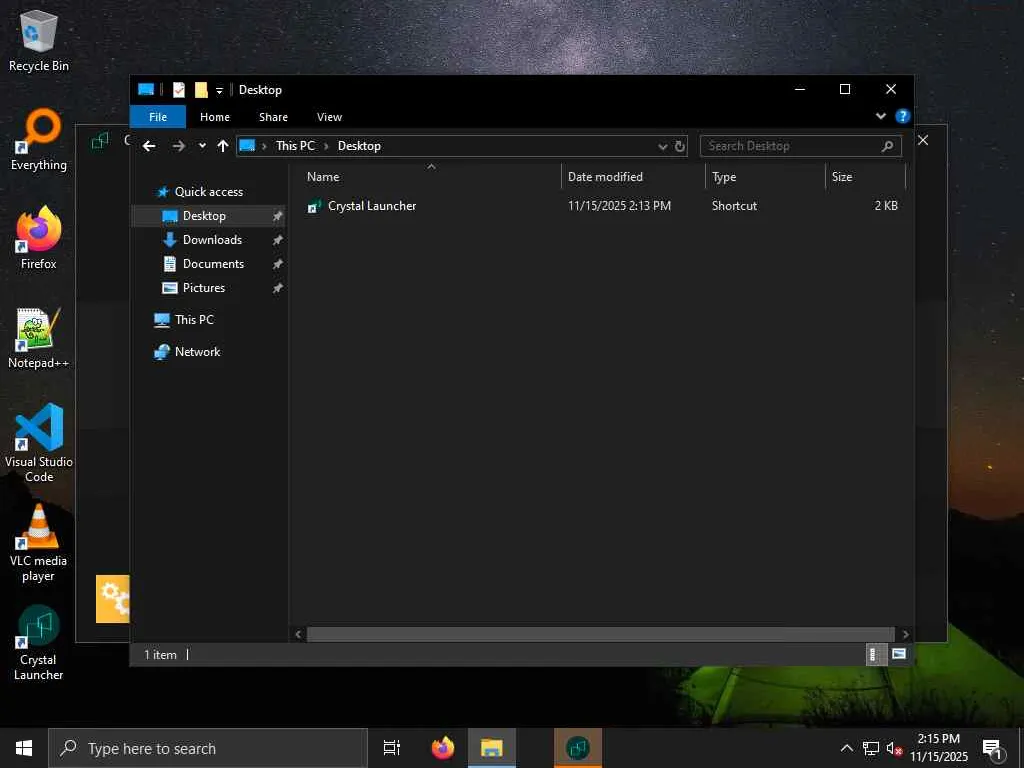The image size is (1024, 768).
Task: Go forward with the Forward arrow
Action: click(178, 146)
